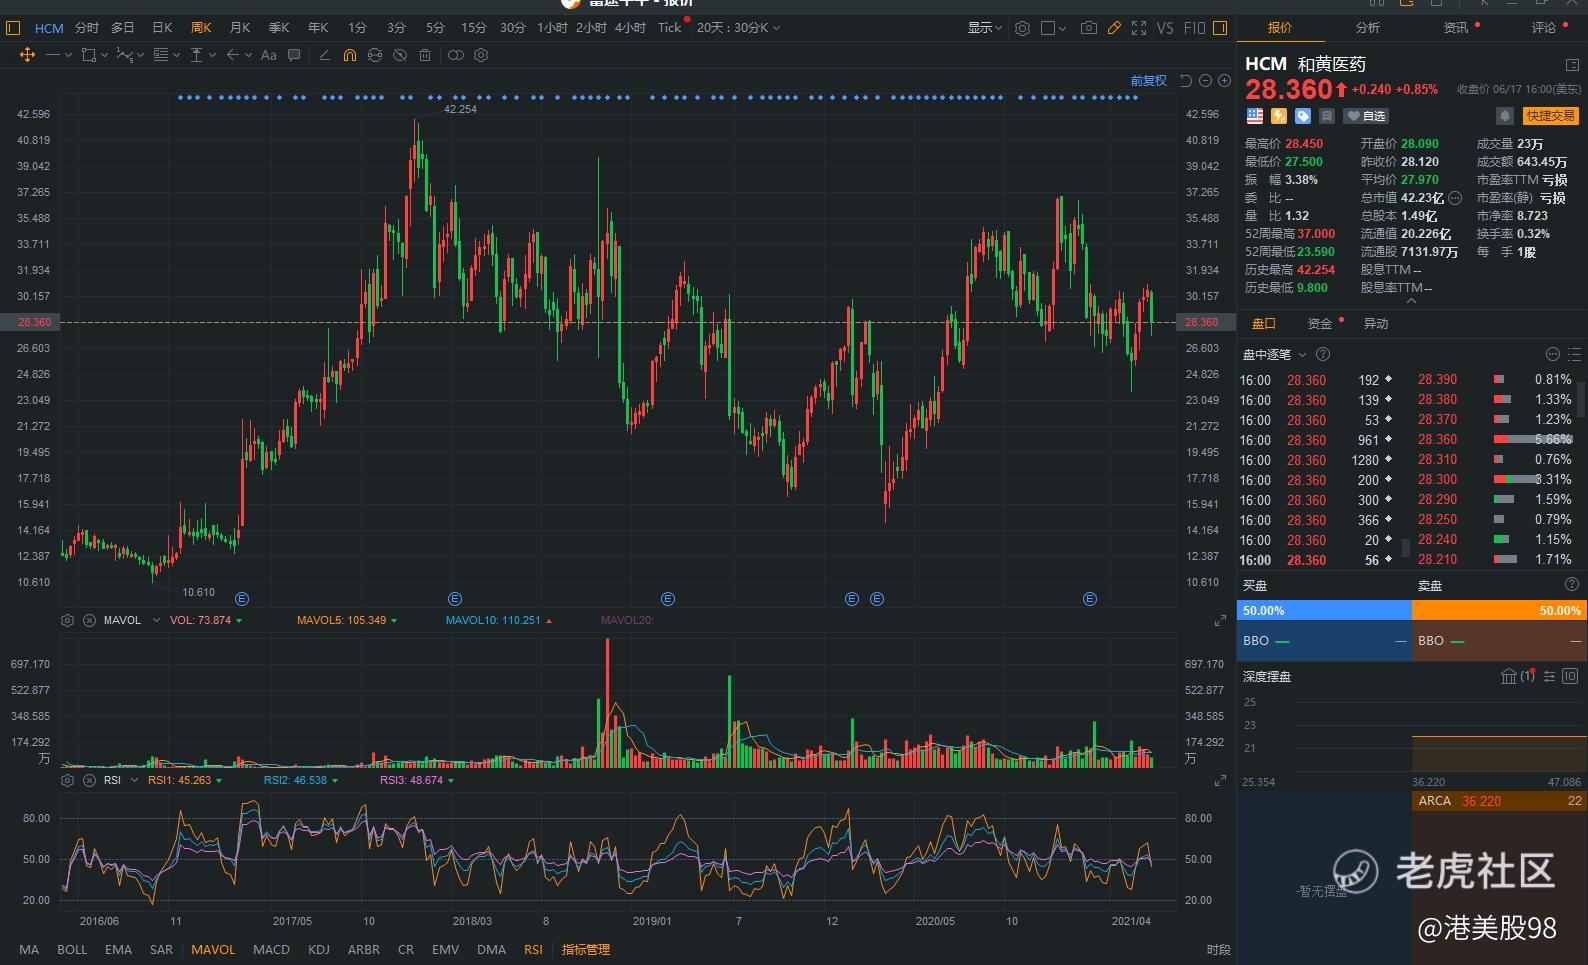This screenshot has width=1588, height=965.
Task: Open the 显示 display dropdown
Action: (x=984, y=28)
